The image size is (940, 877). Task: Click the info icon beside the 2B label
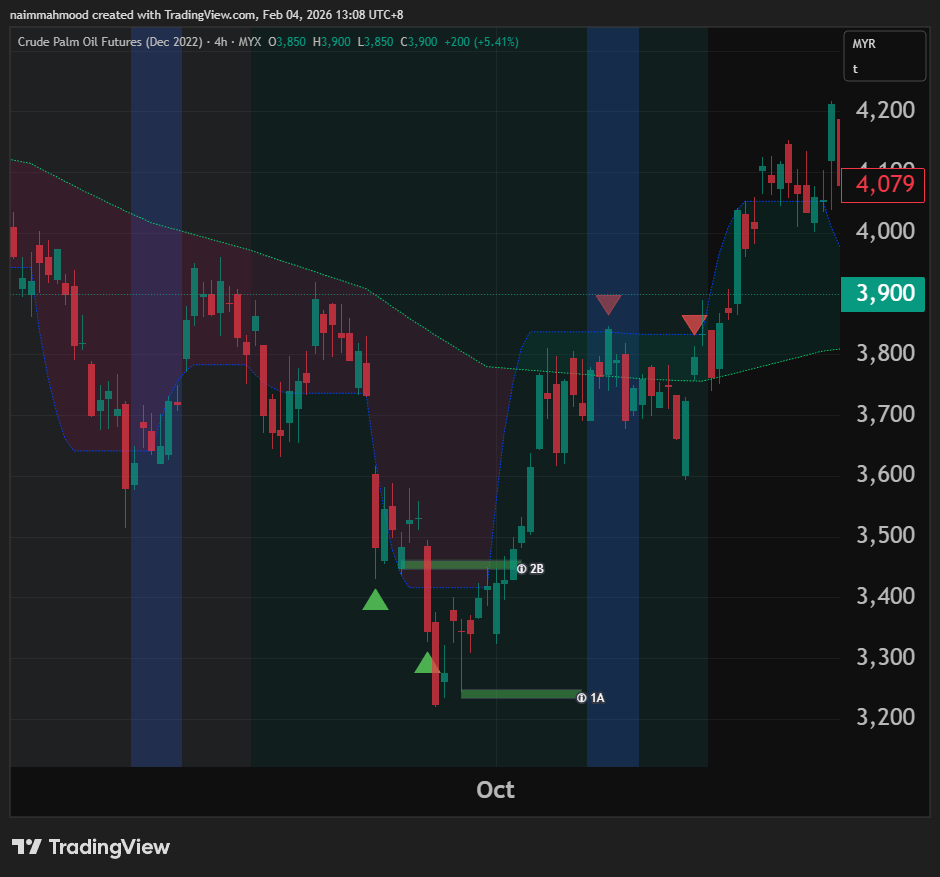tap(521, 568)
